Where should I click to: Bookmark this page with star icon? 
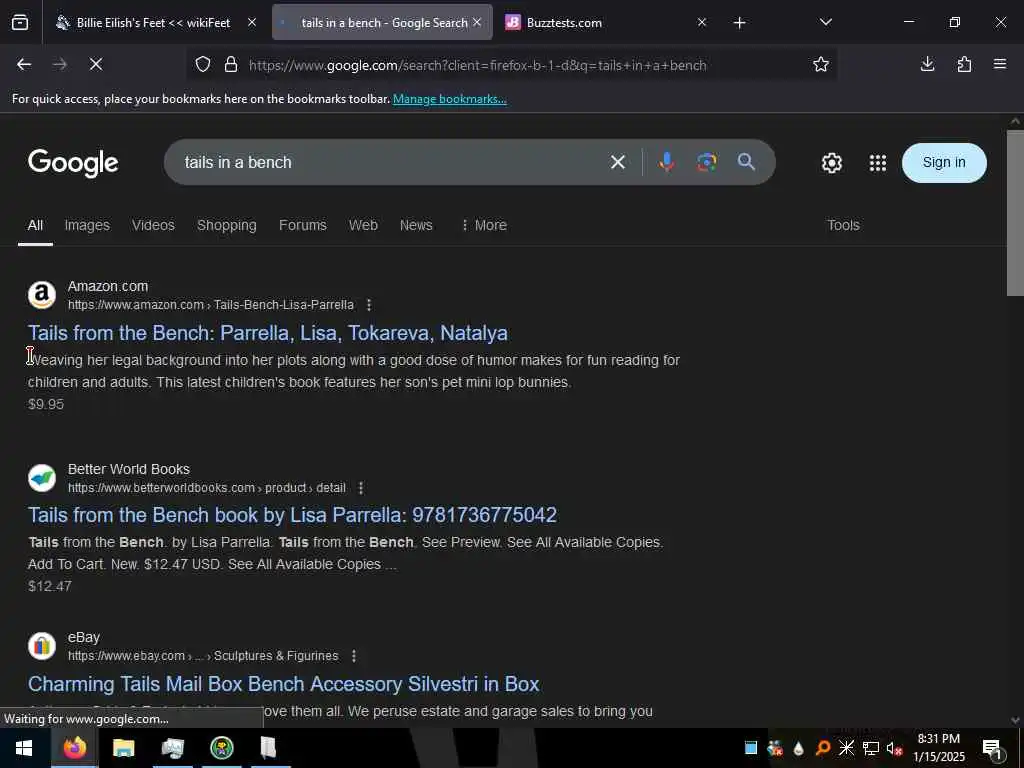(x=821, y=64)
